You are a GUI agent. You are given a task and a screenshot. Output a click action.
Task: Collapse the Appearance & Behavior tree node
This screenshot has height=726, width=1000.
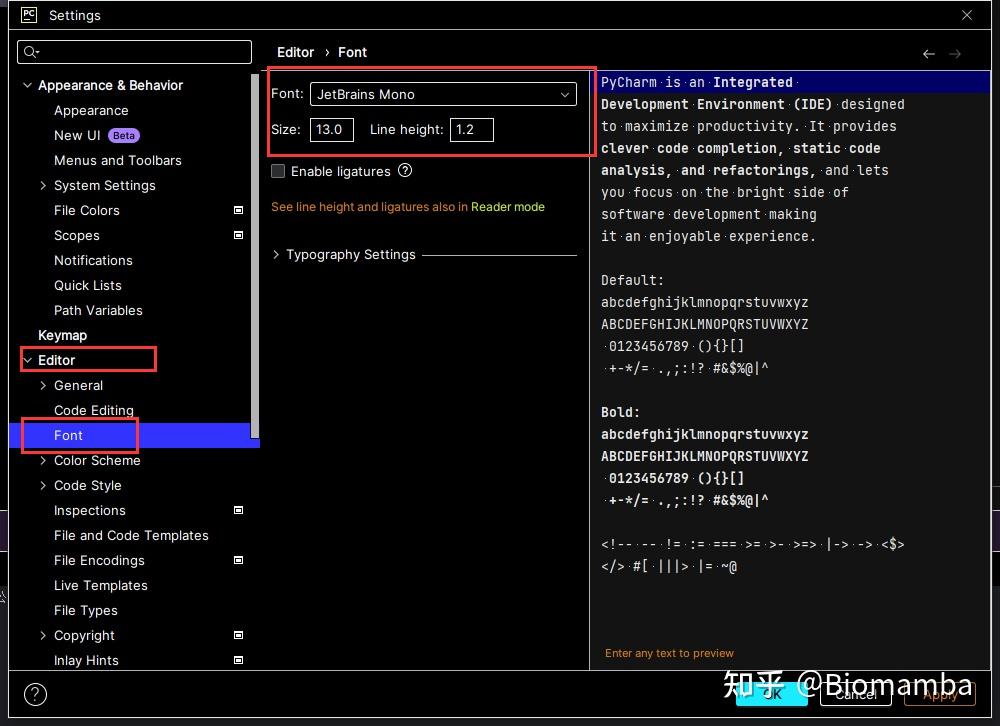pyautogui.click(x=27, y=85)
